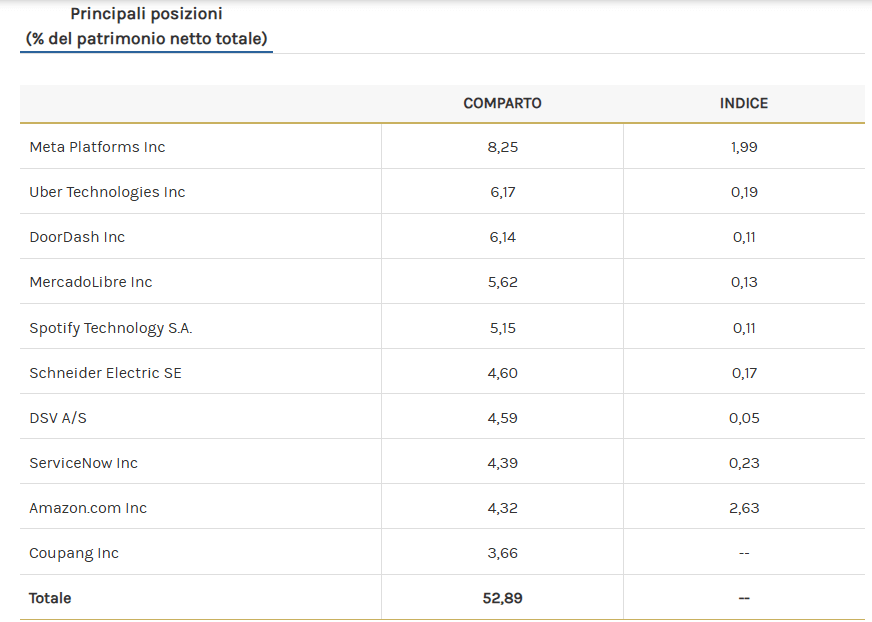Click the 52,89 total Comparto value
This screenshot has height=622, width=872.
[x=503, y=598]
